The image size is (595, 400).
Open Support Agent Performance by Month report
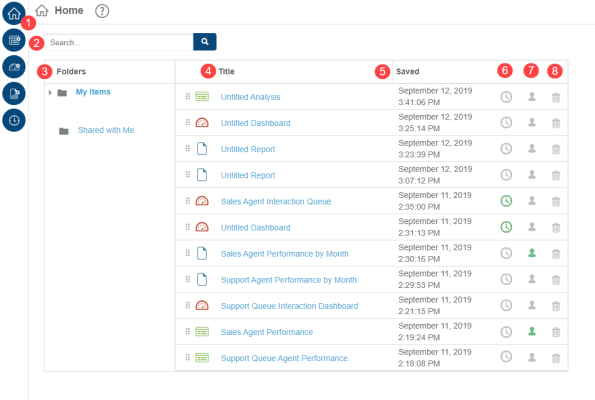(289, 280)
